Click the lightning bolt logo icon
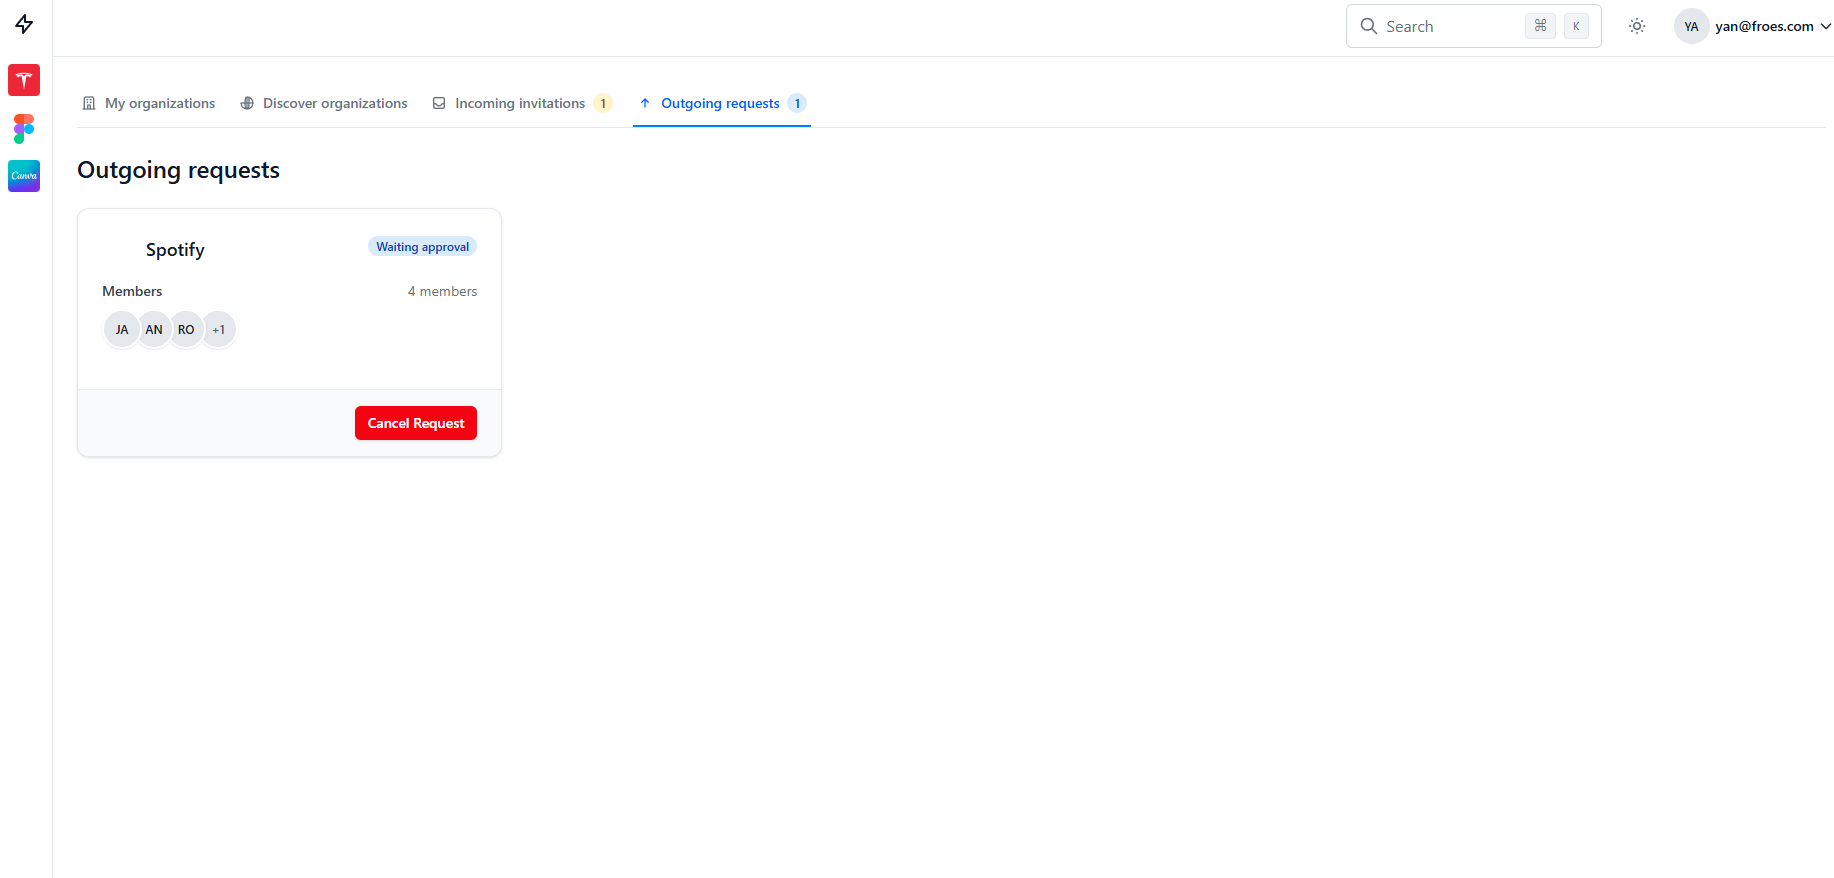Image resolution: width=1834 pixels, height=878 pixels. pos(25,24)
